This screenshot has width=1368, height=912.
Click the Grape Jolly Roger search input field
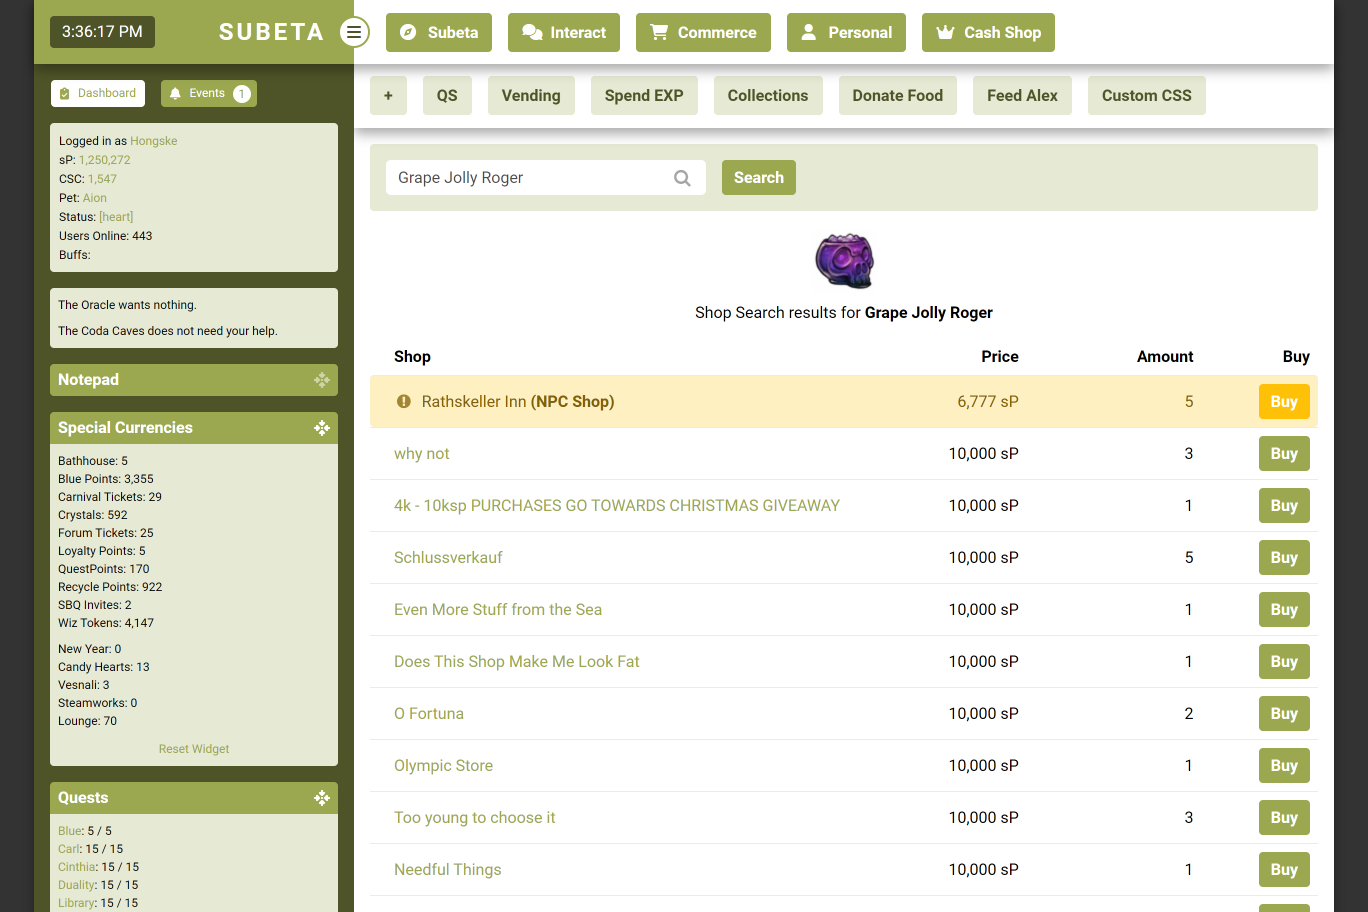530,178
